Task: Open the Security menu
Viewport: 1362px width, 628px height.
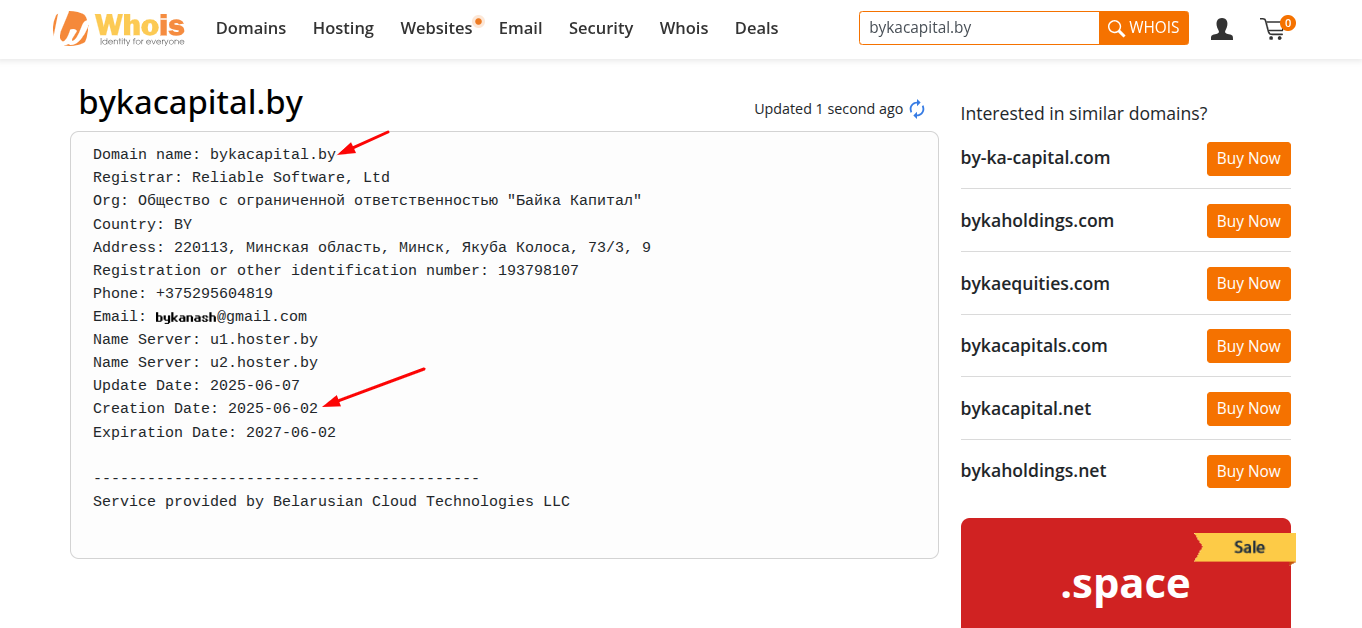Action: click(x=601, y=28)
